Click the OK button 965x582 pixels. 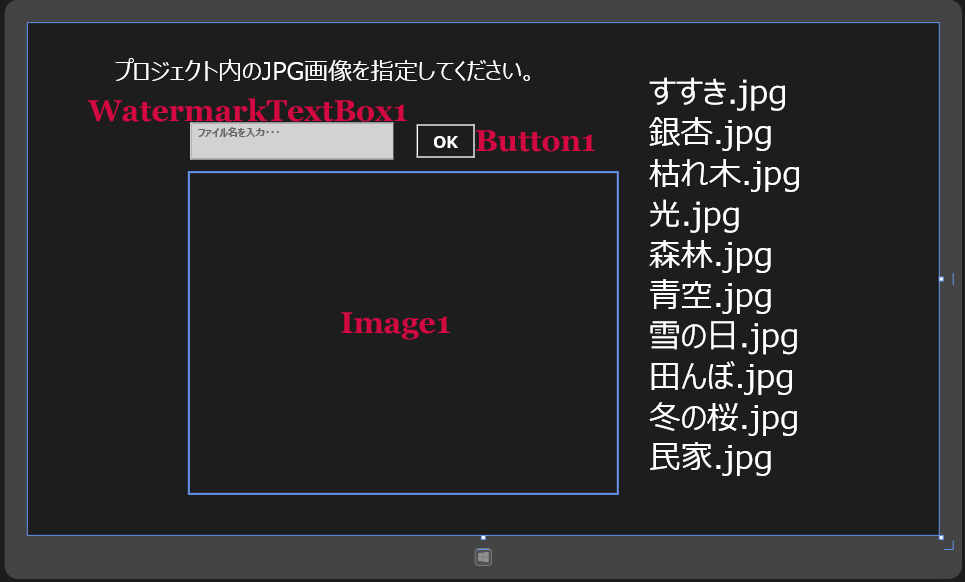446,141
